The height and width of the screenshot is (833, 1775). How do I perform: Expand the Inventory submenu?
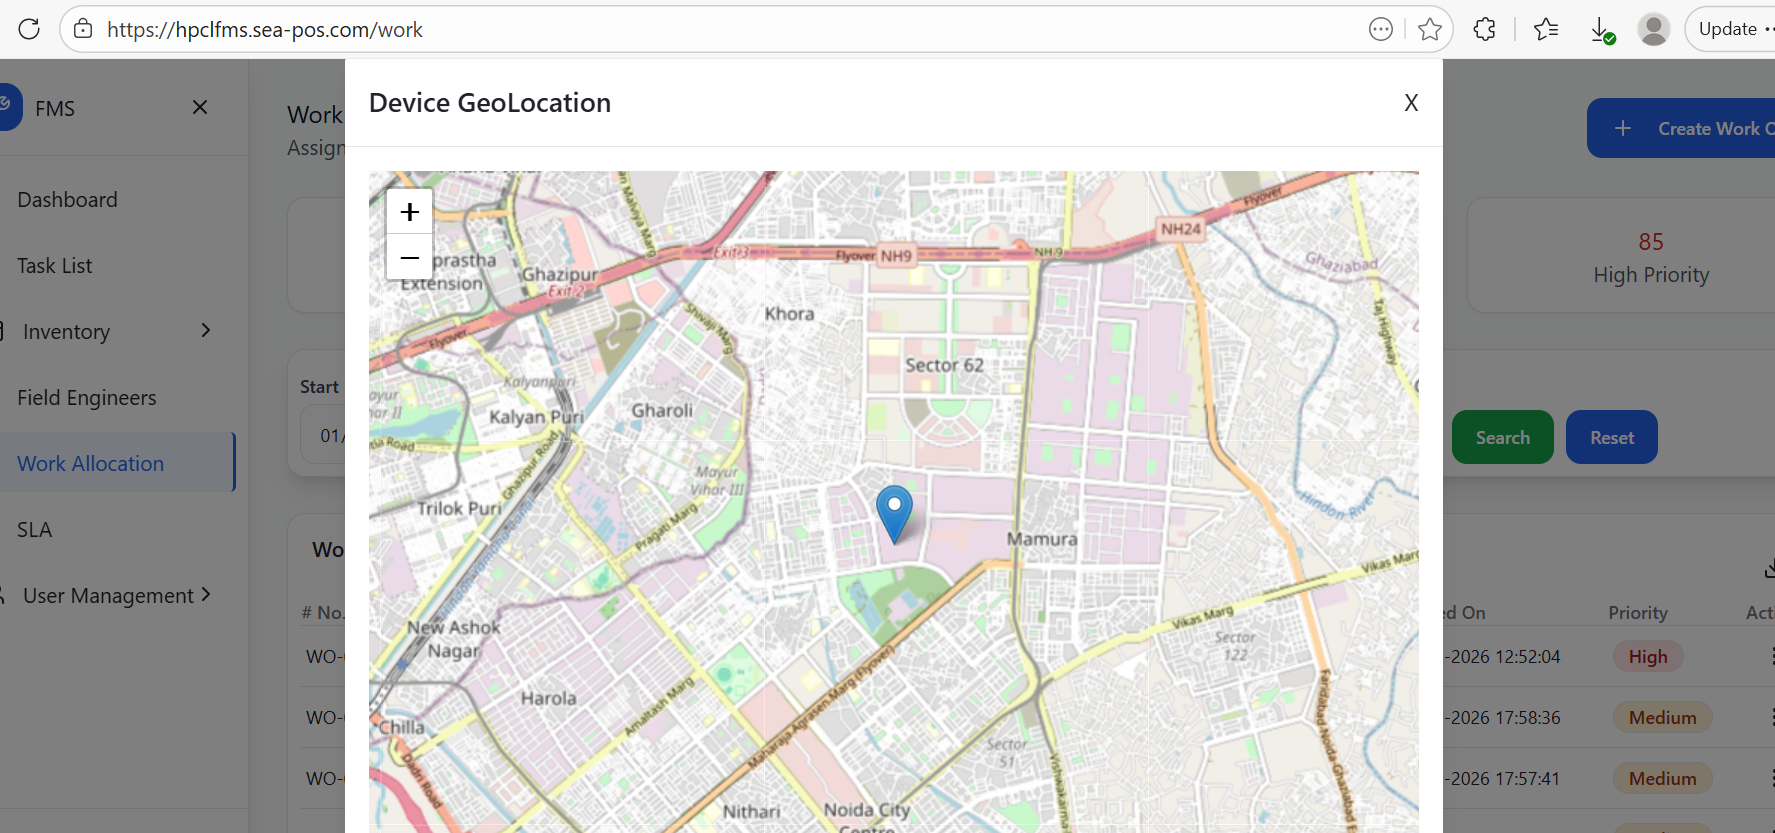click(x=205, y=331)
